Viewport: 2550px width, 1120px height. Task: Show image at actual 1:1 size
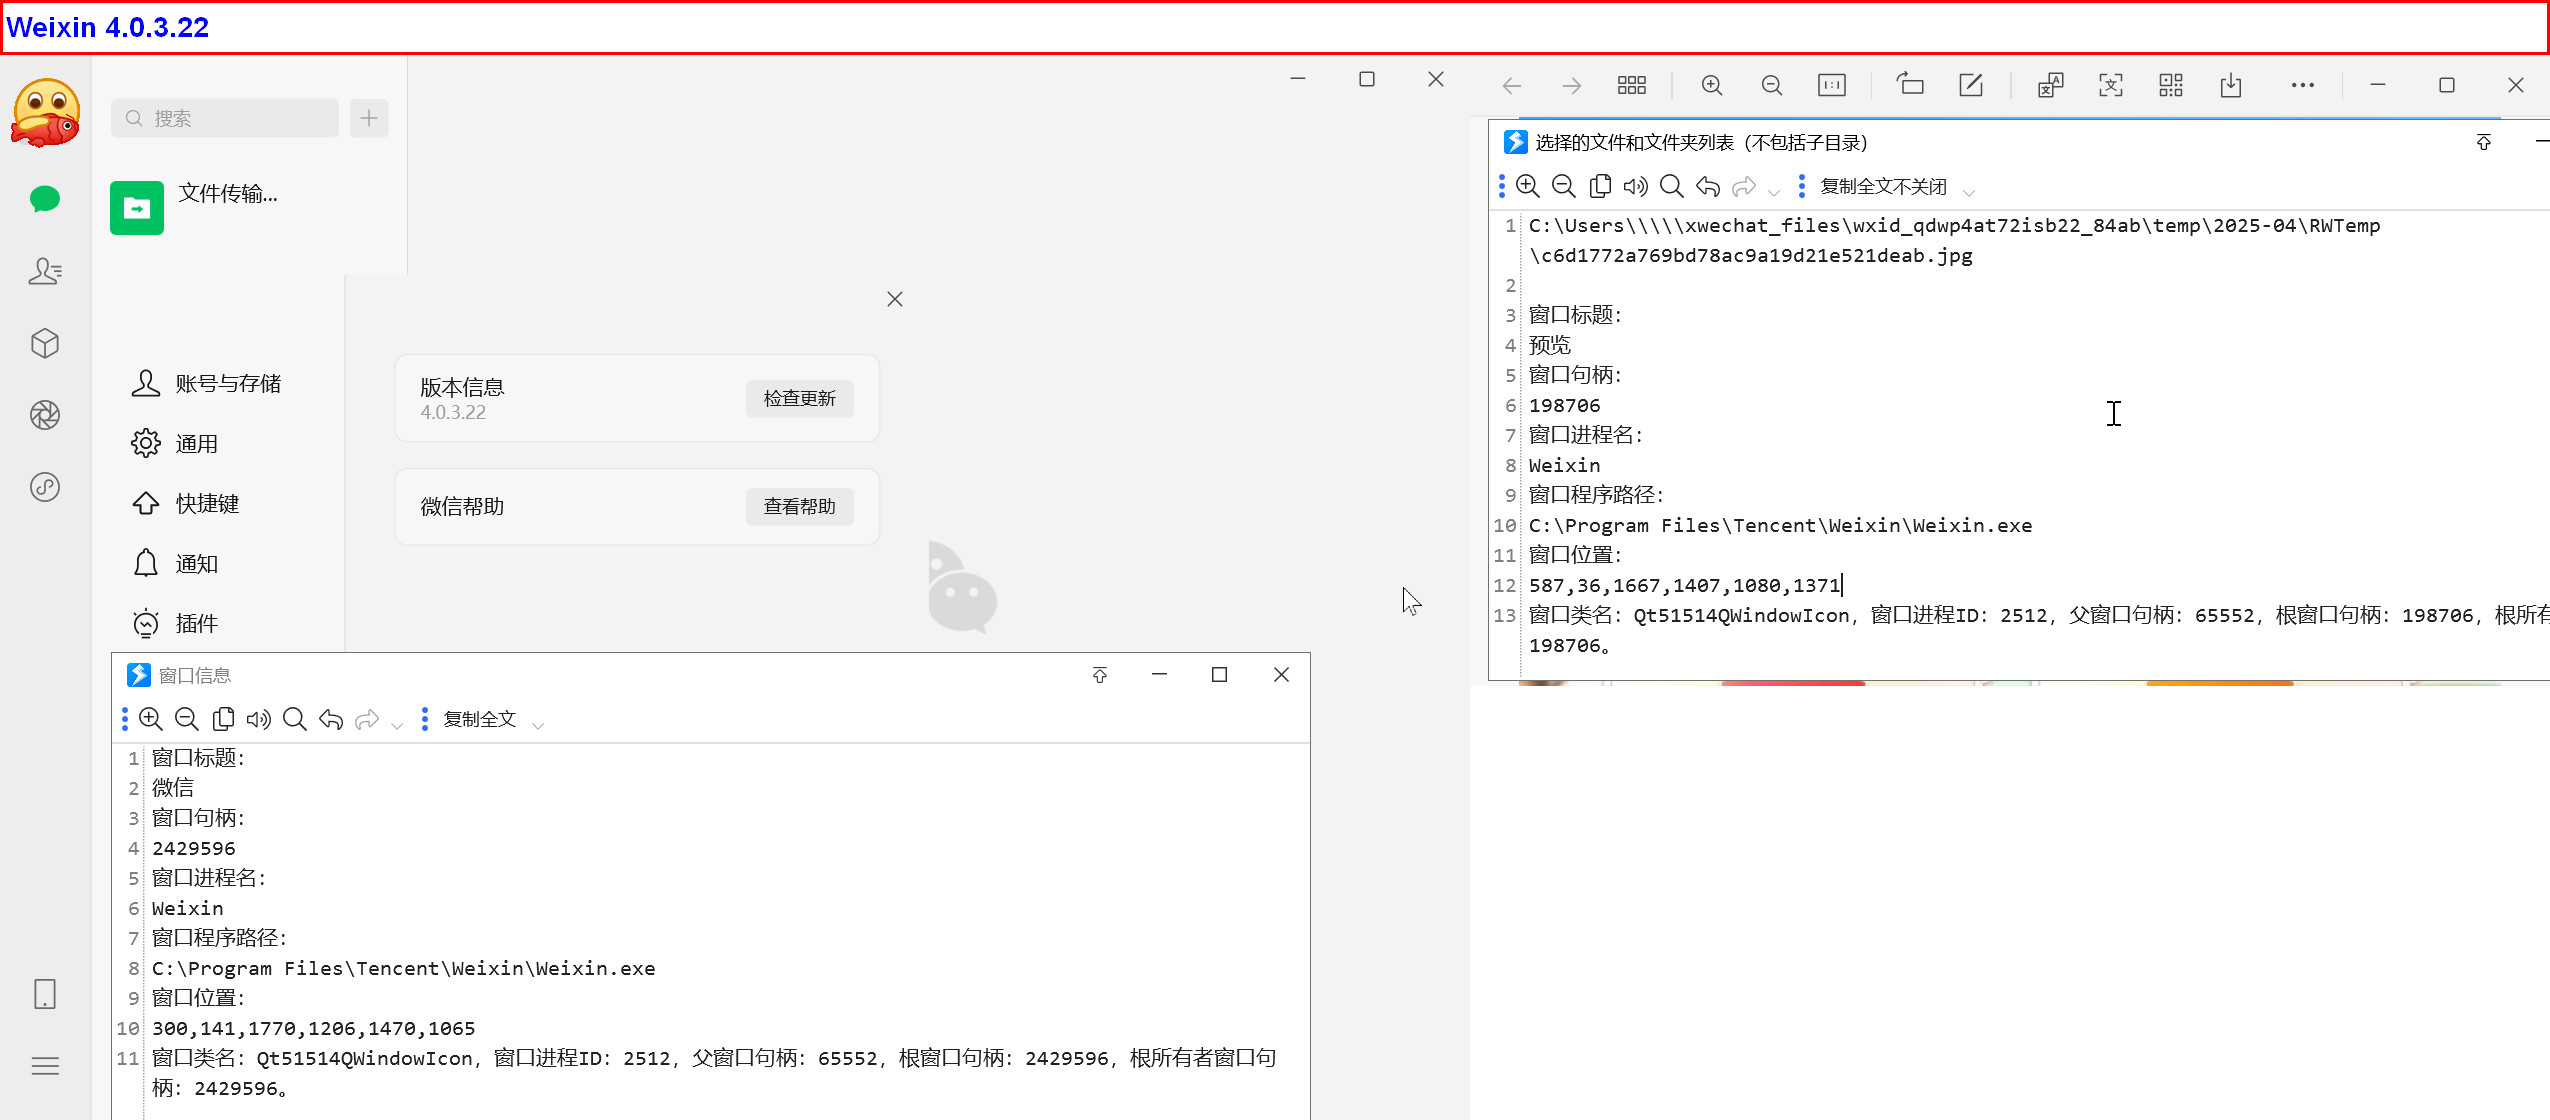click(x=1832, y=86)
